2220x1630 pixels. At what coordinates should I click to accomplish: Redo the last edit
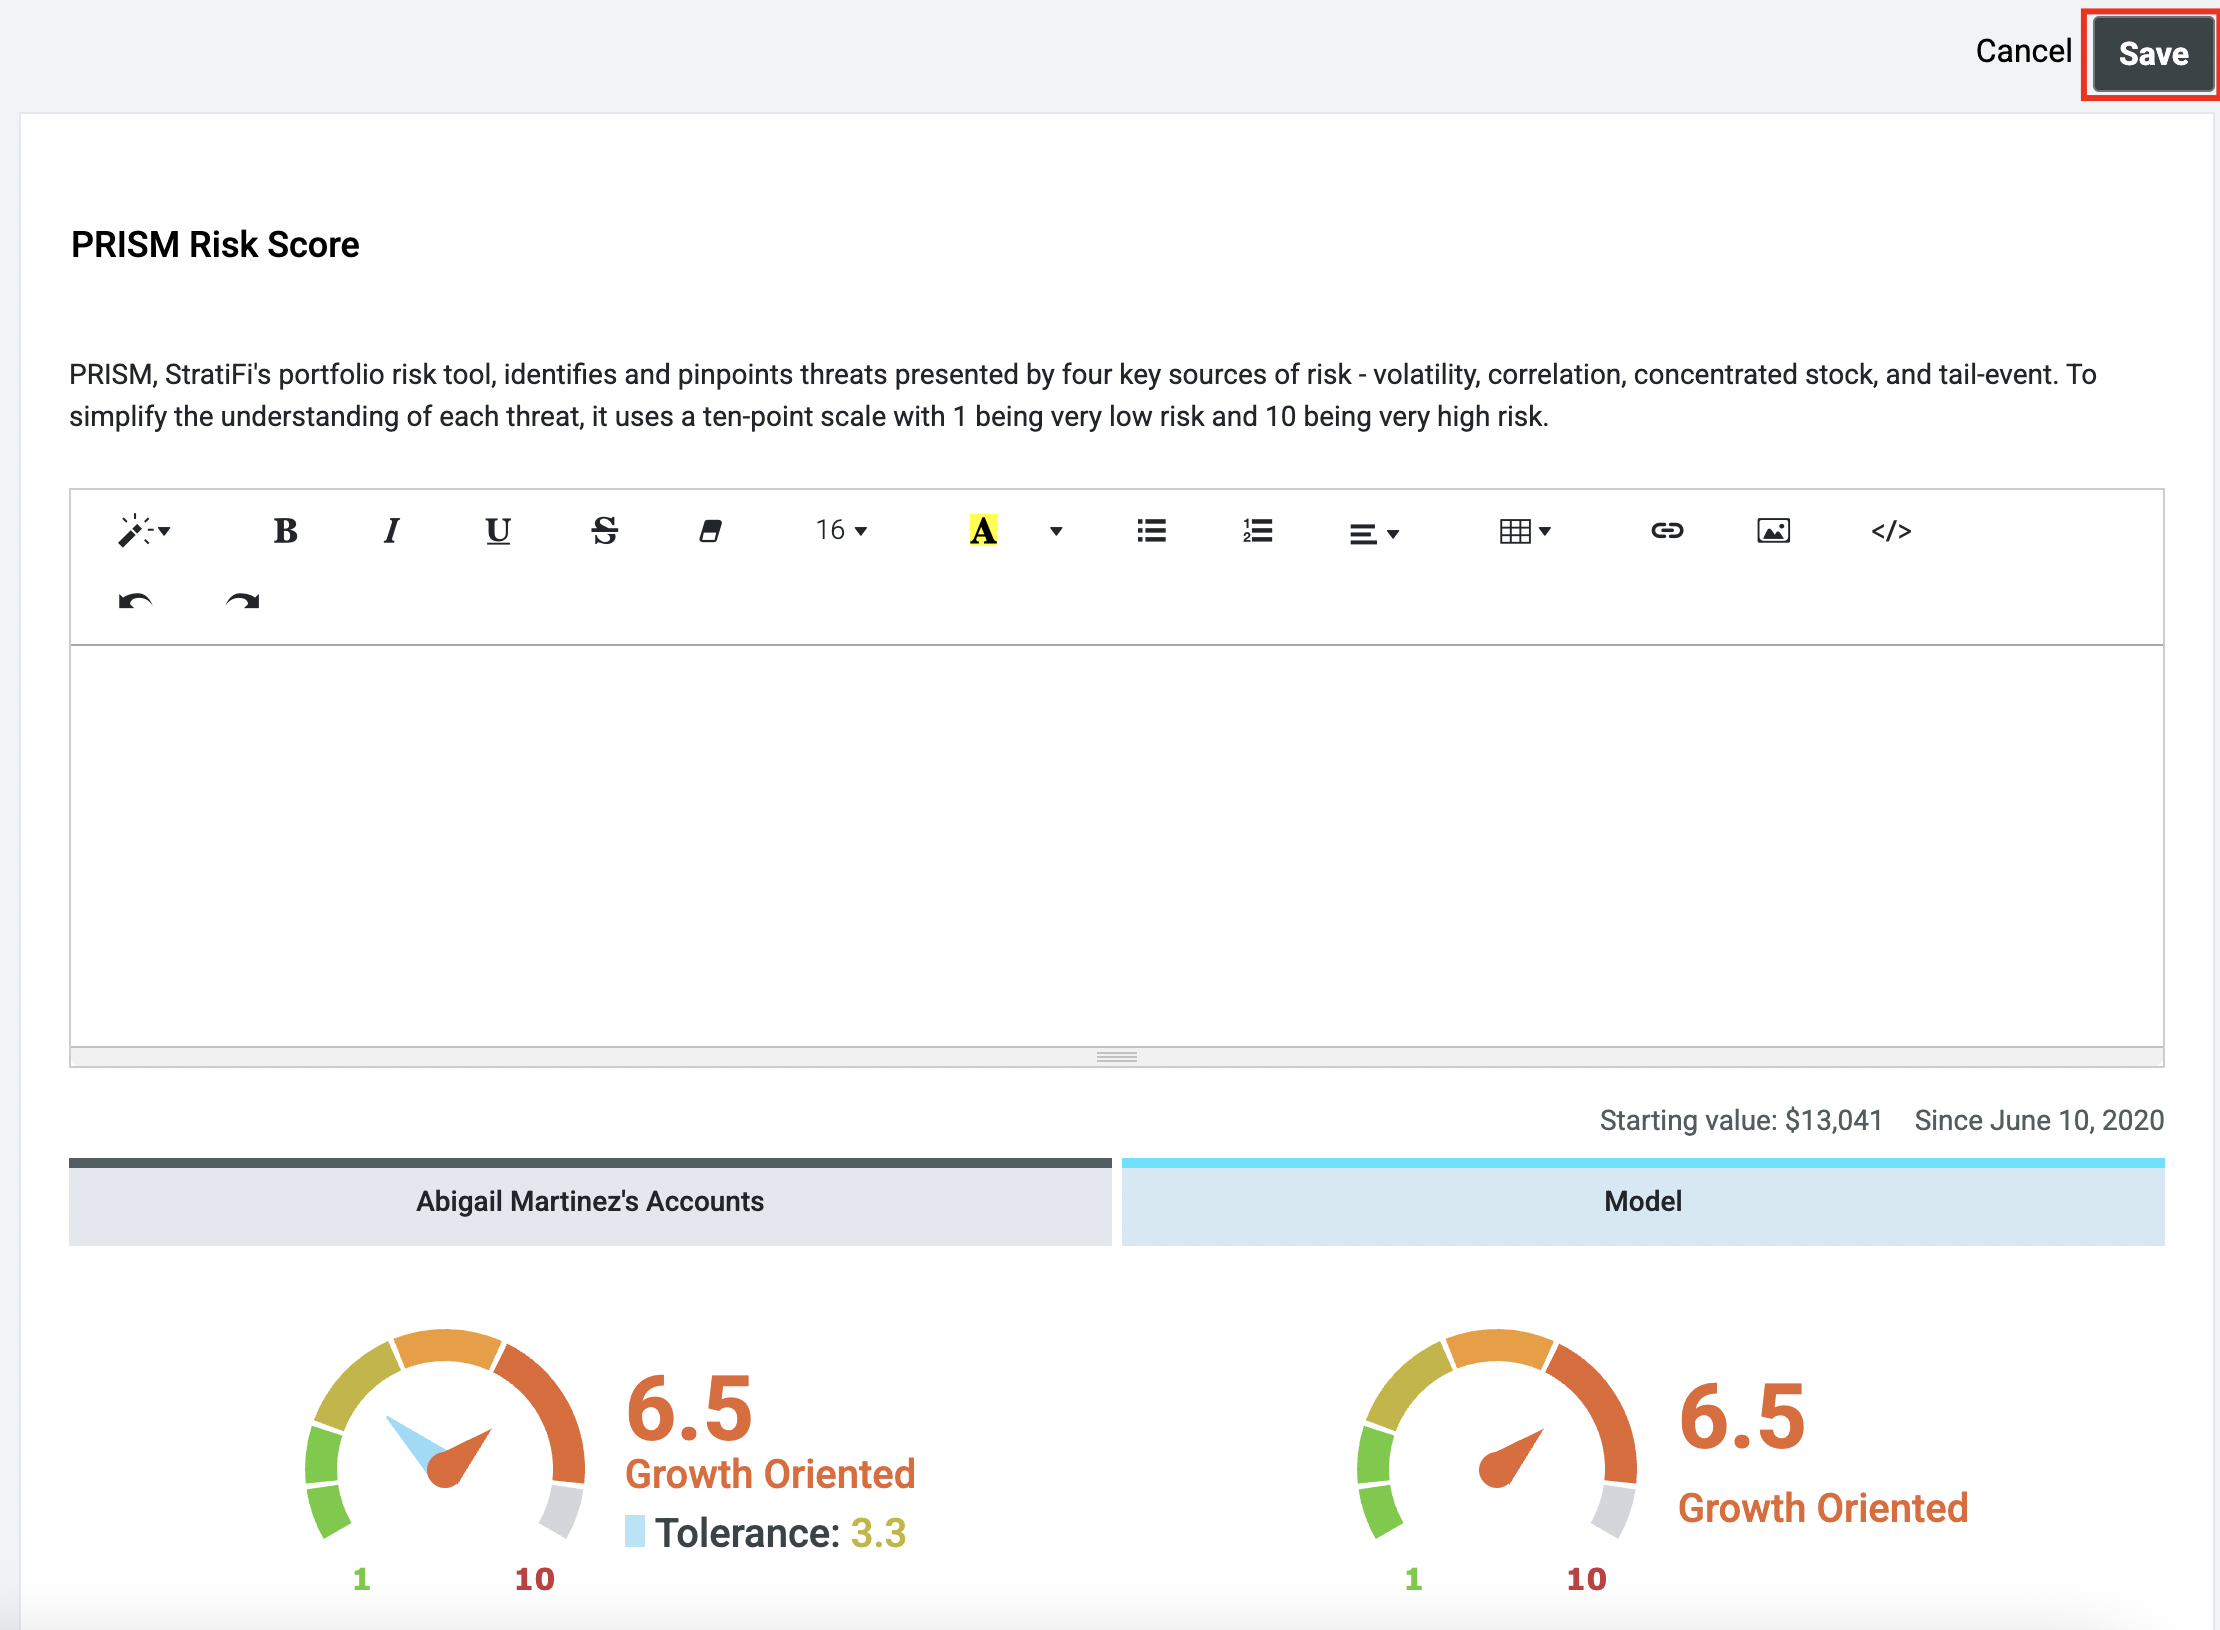pos(242,602)
